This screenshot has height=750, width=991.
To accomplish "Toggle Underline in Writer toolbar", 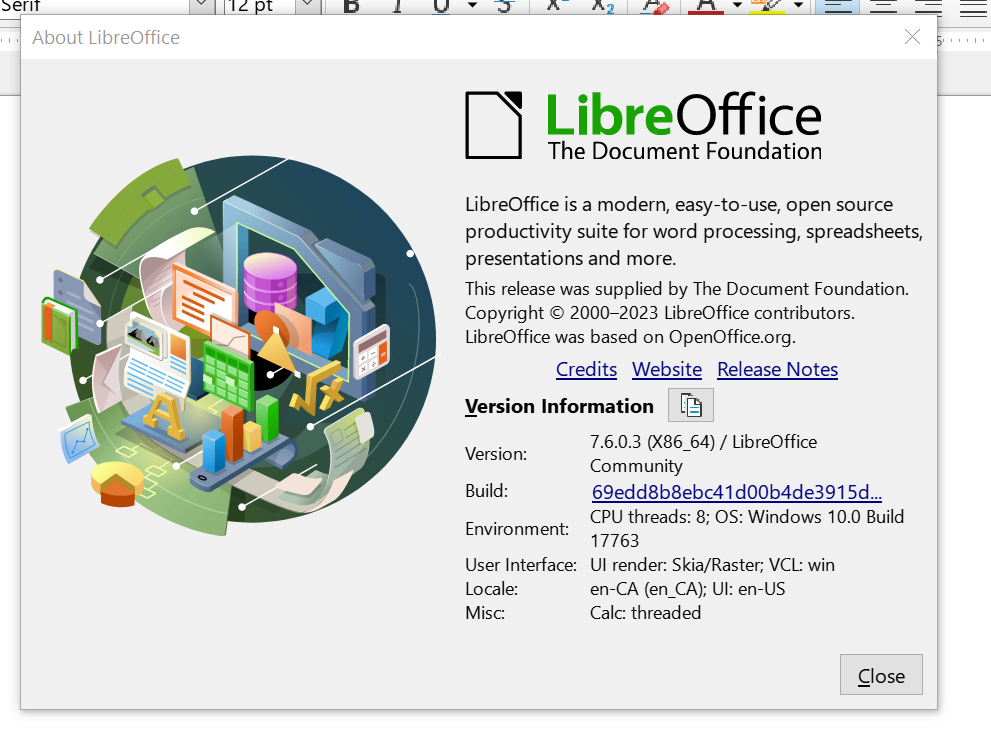I will click(441, 6).
